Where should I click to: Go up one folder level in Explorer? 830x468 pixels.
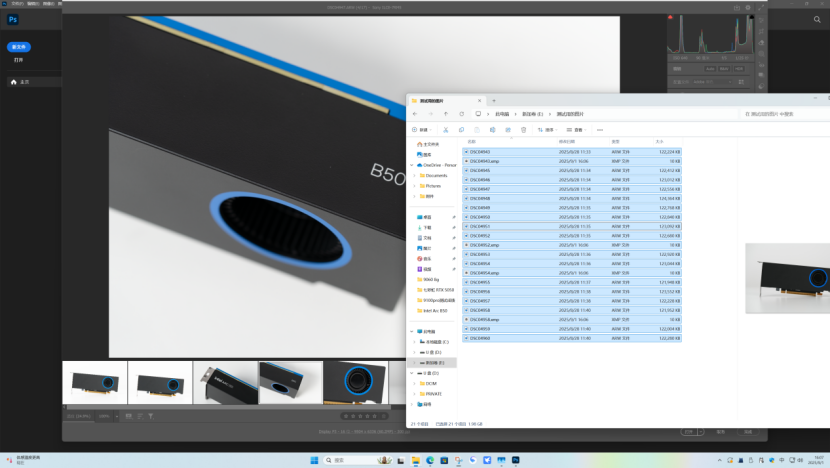(x=446, y=114)
